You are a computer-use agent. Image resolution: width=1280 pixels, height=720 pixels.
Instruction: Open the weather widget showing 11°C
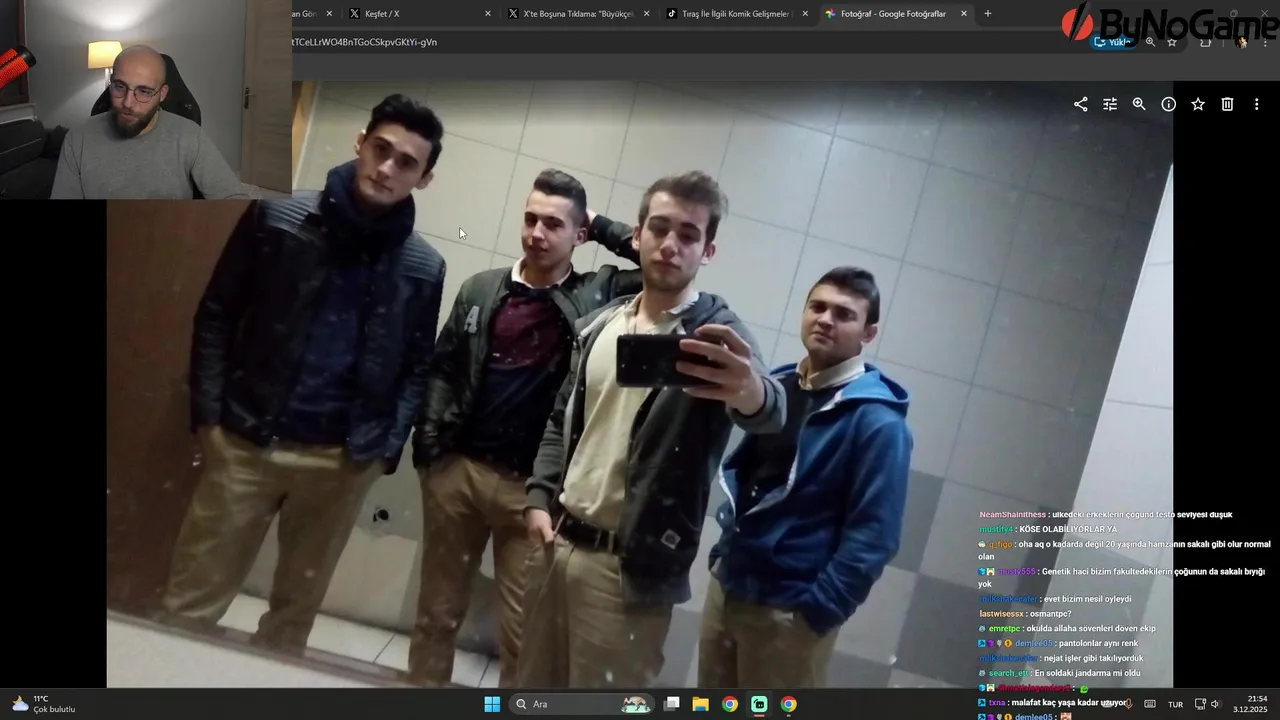pos(44,704)
